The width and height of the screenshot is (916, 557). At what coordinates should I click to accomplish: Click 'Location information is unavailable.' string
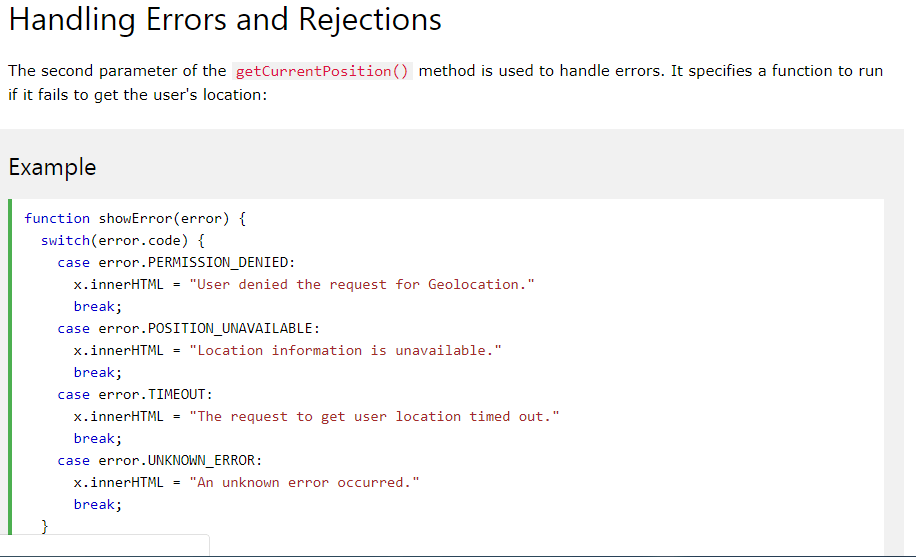[345, 351]
